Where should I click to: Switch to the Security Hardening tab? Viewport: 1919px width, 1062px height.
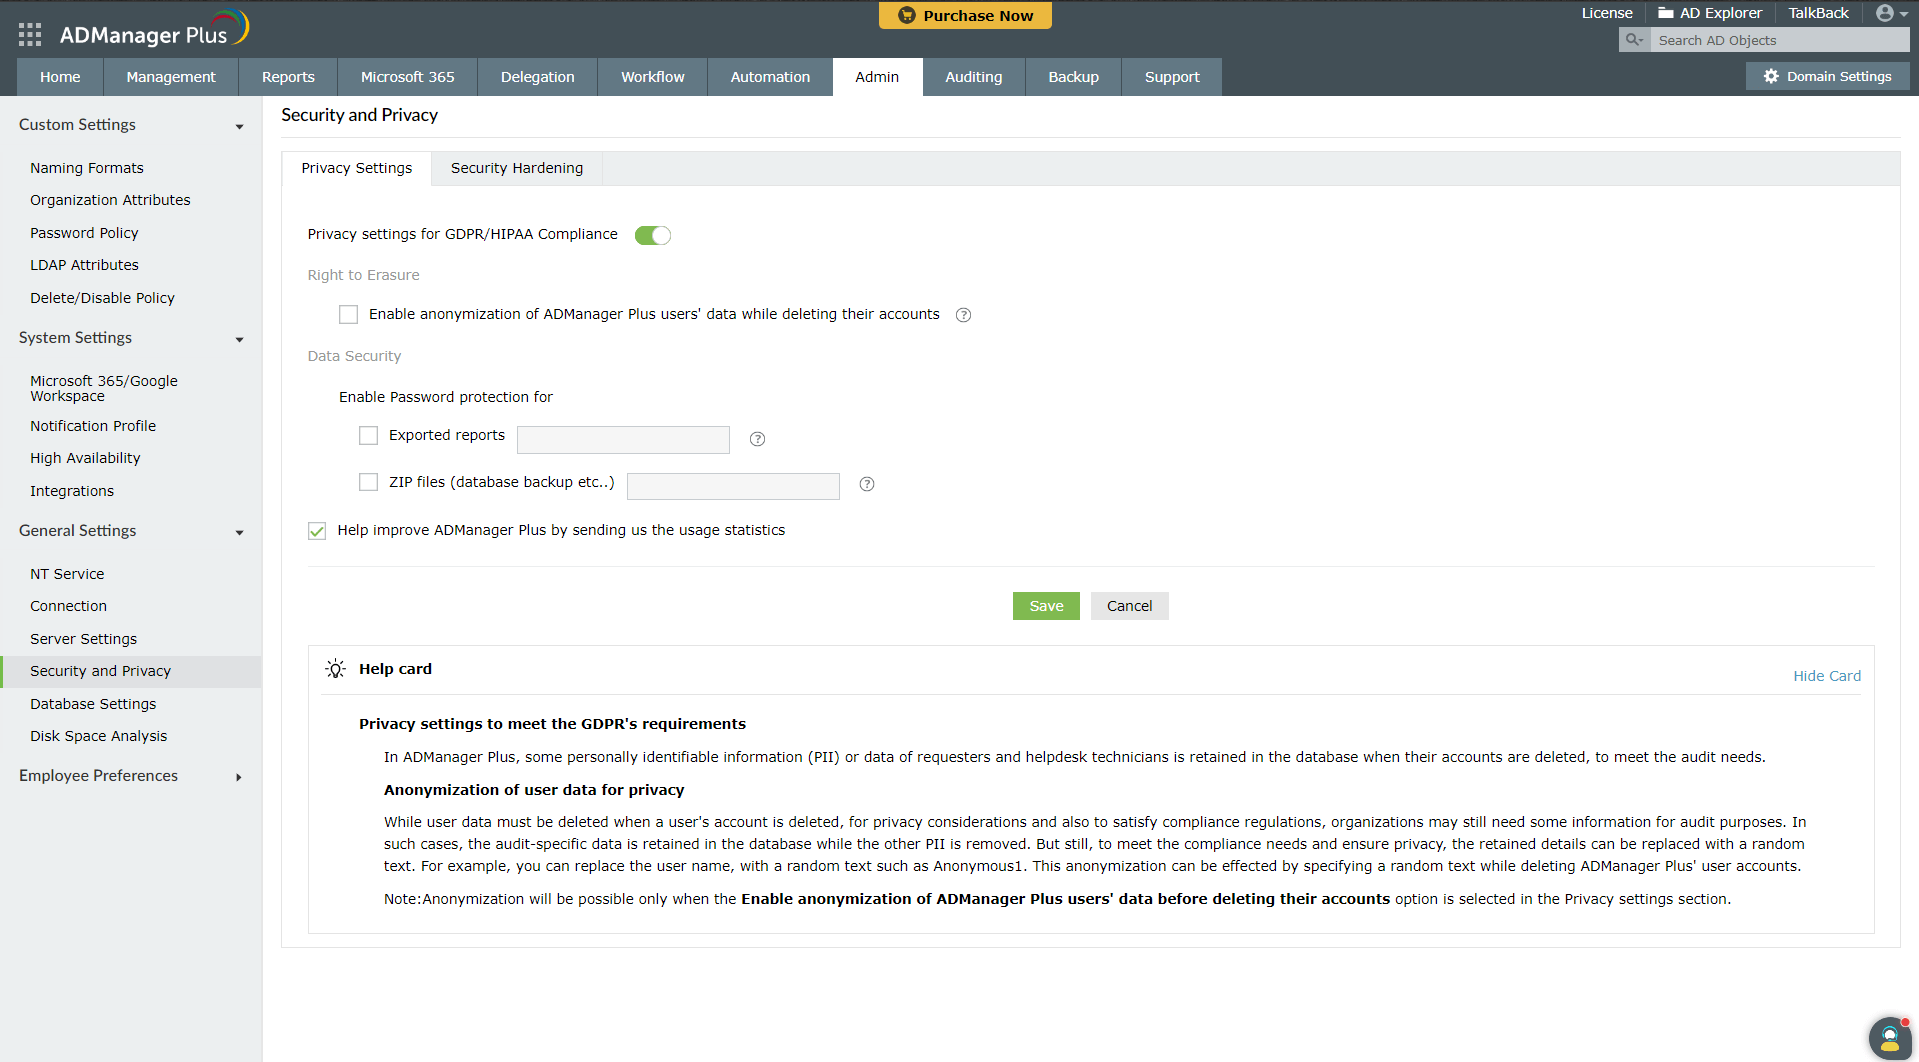(516, 168)
